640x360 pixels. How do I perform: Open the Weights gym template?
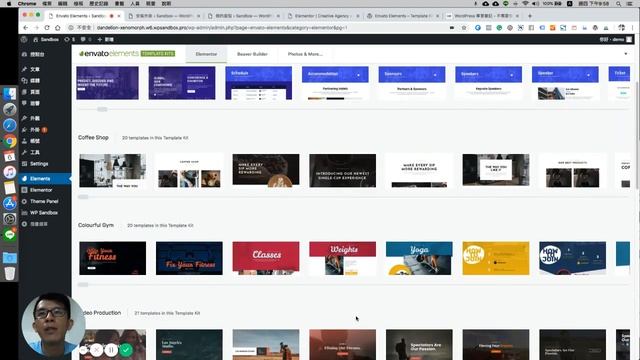click(342, 258)
